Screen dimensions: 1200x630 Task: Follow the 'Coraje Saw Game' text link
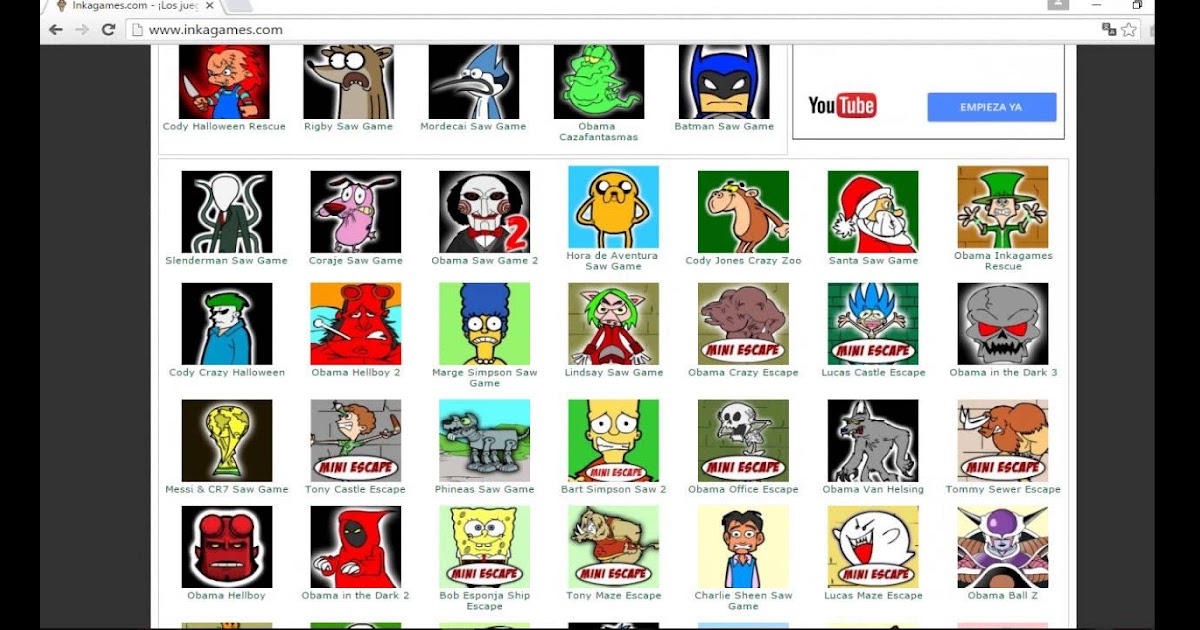coord(355,261)
